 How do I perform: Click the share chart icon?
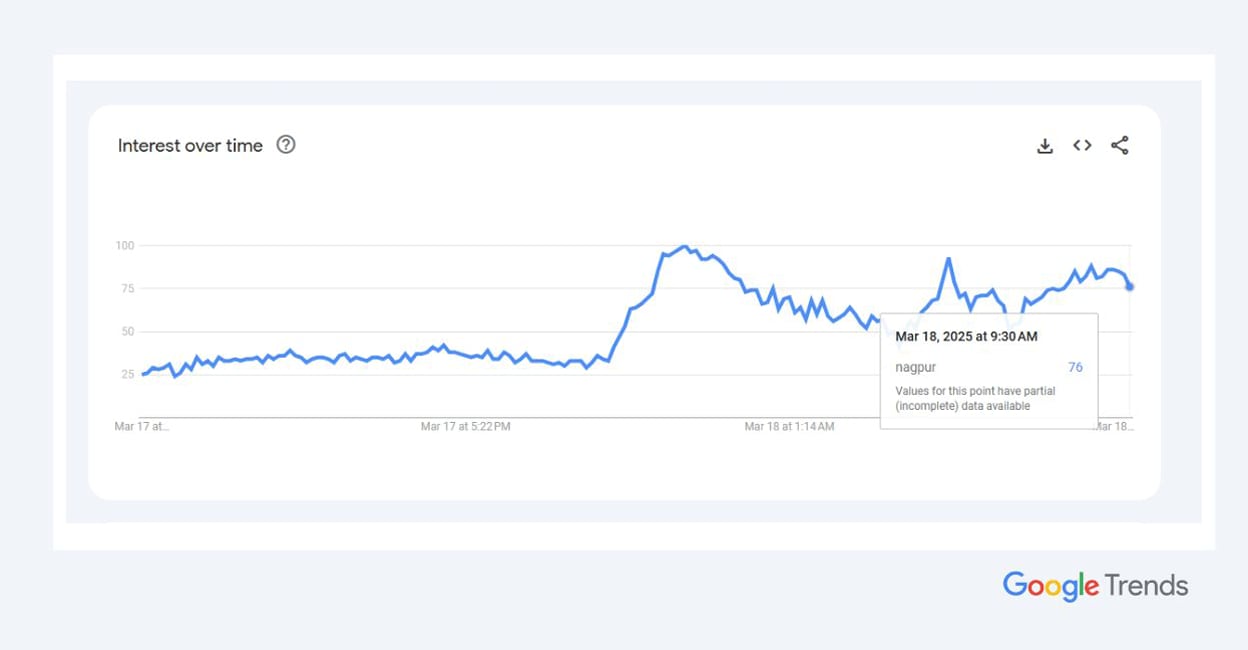tap(1120, 146)
